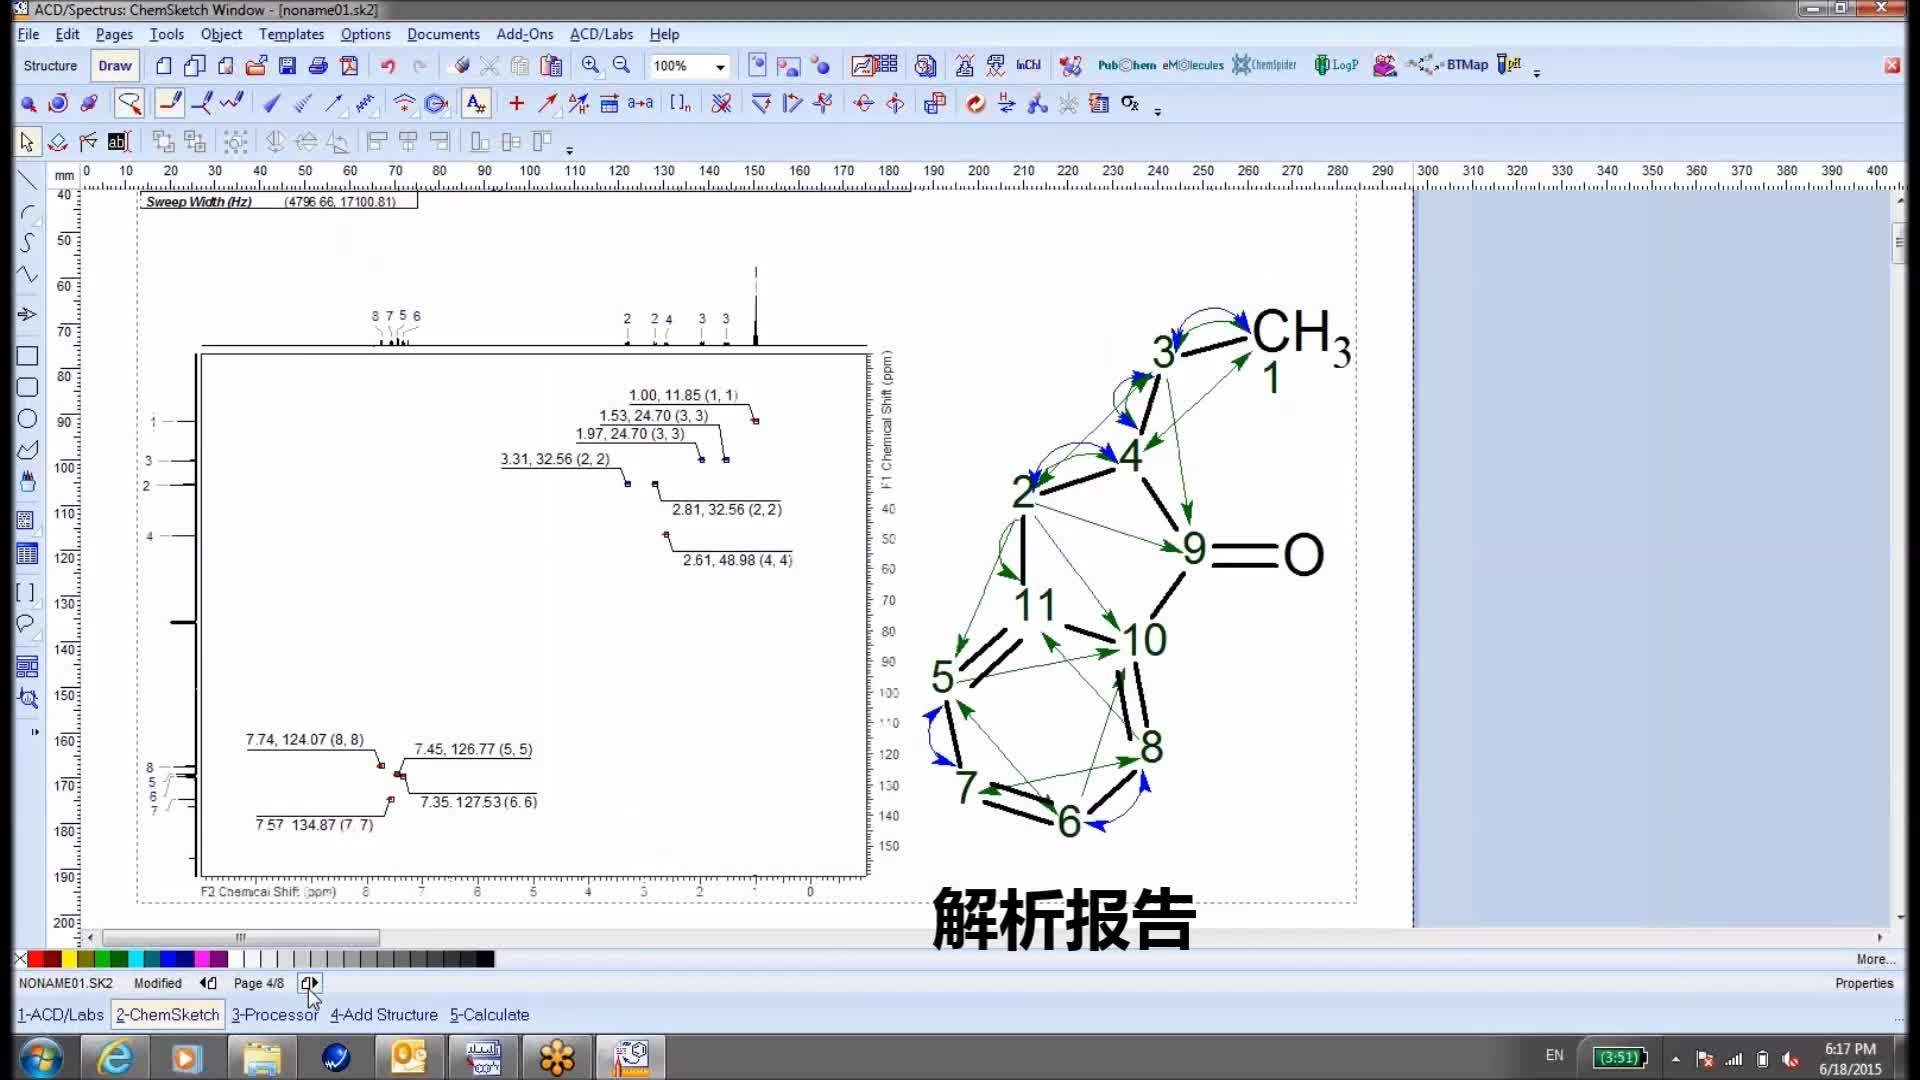Expand the structure toolbar overflow chevron
Viewport: 1920px width, 1080px height.
1158,111
